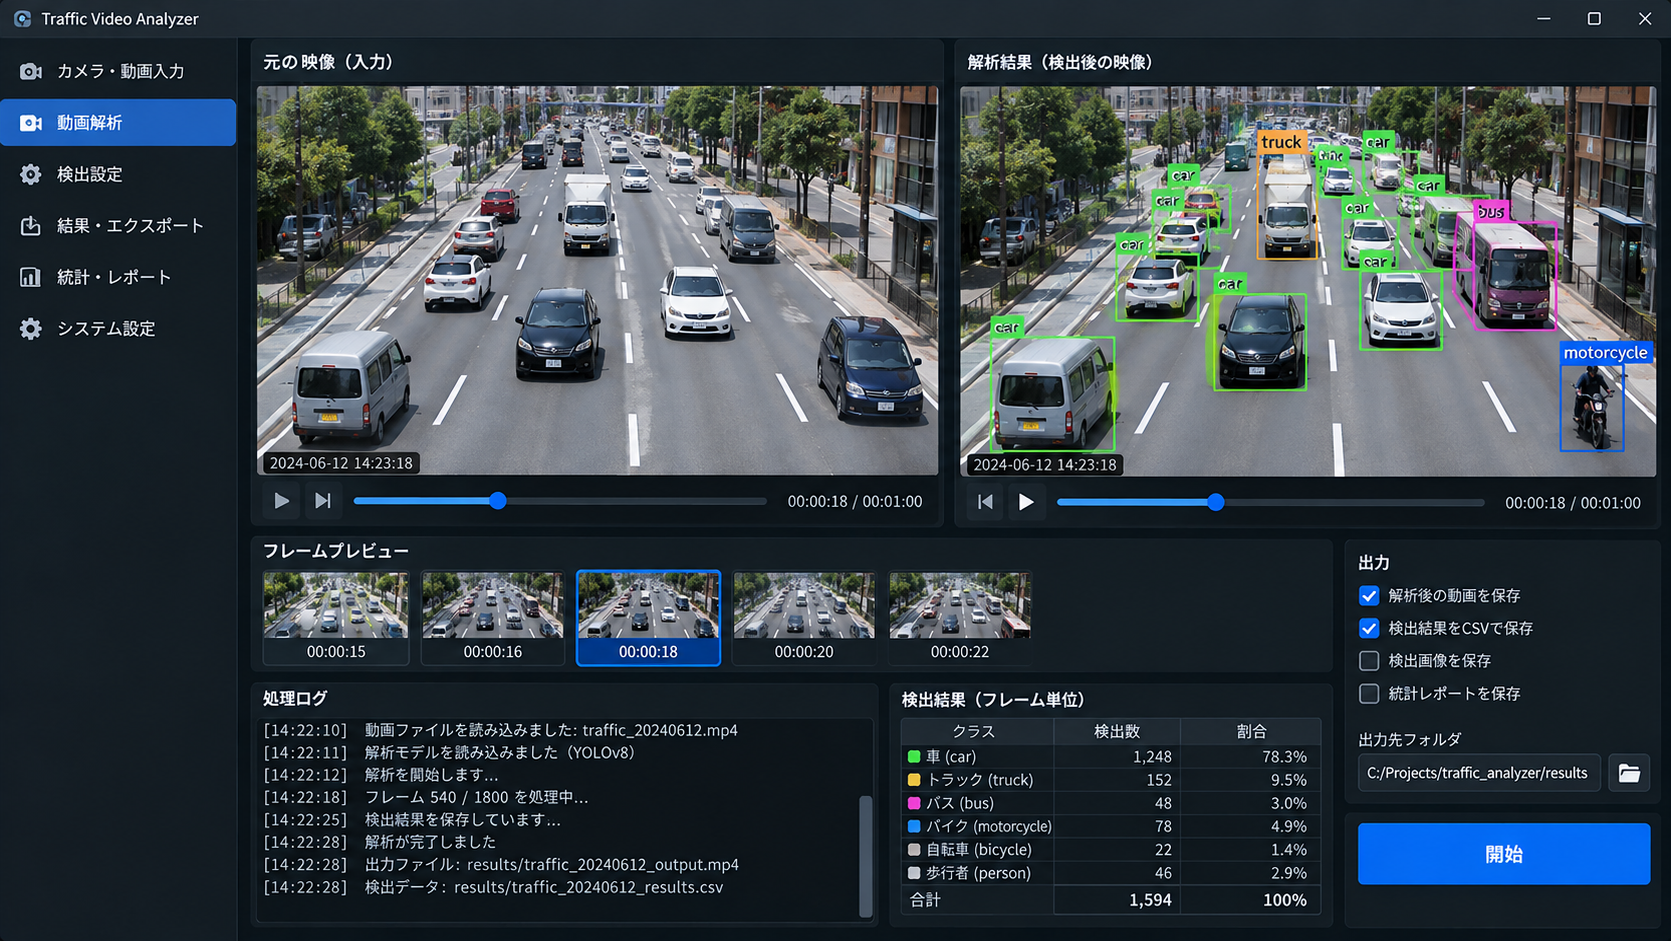Viewport: 1671px width, 941px height.
Task: Click the 統計・レポート bar chart icon
Action: point(31,277)
